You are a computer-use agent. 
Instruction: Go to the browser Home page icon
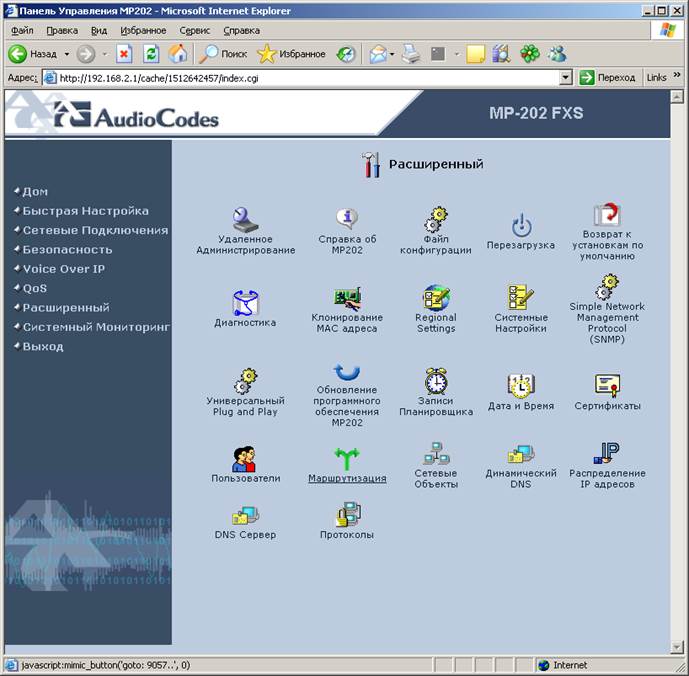point(178,54)
